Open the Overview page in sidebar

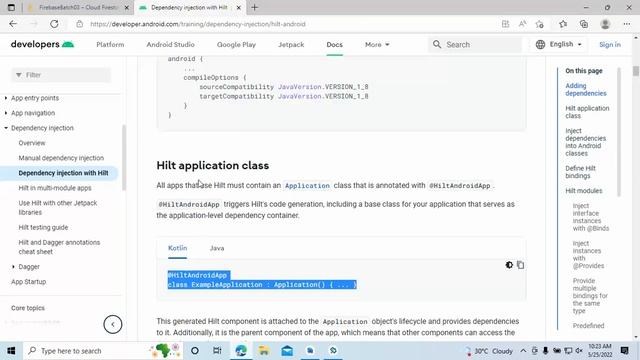(32, 143)
